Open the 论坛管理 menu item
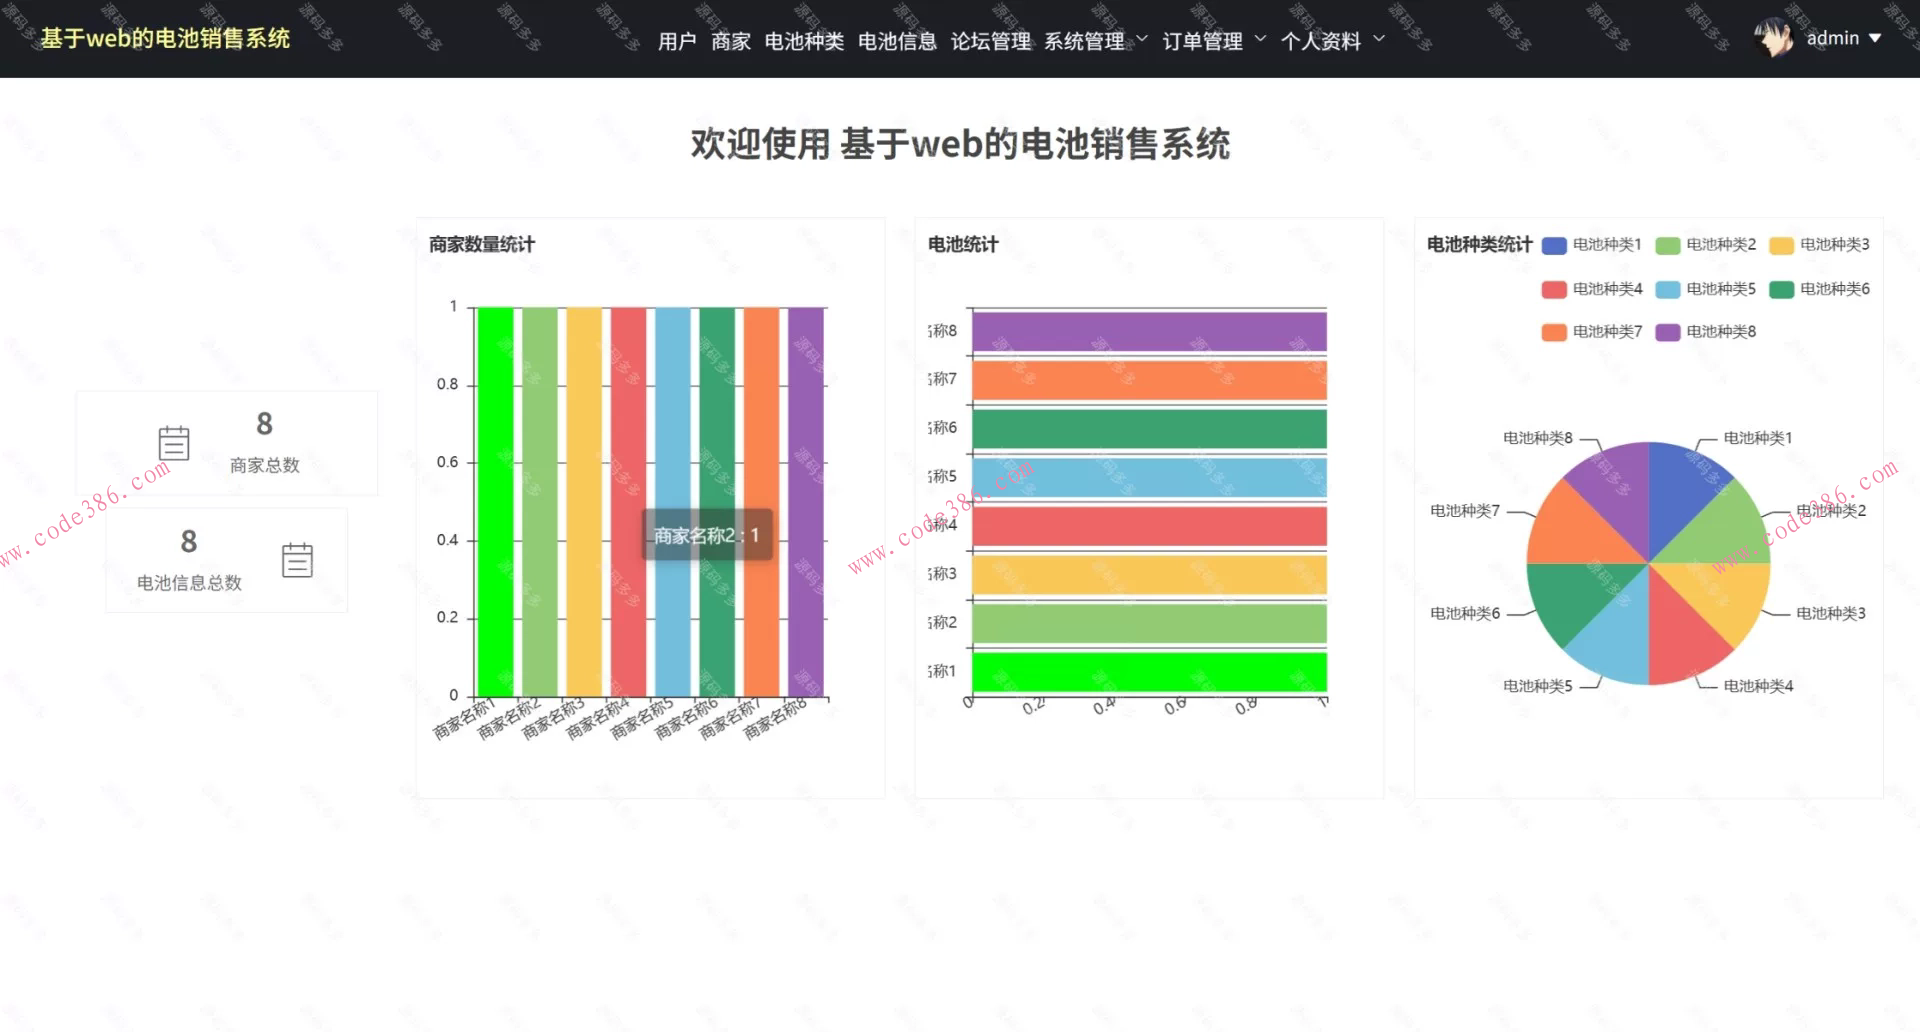 (x=990, y=41)
